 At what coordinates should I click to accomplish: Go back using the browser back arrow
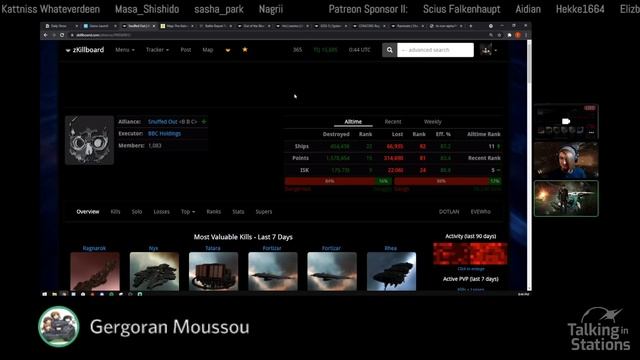pyautogui.click(x=46, y=35)
